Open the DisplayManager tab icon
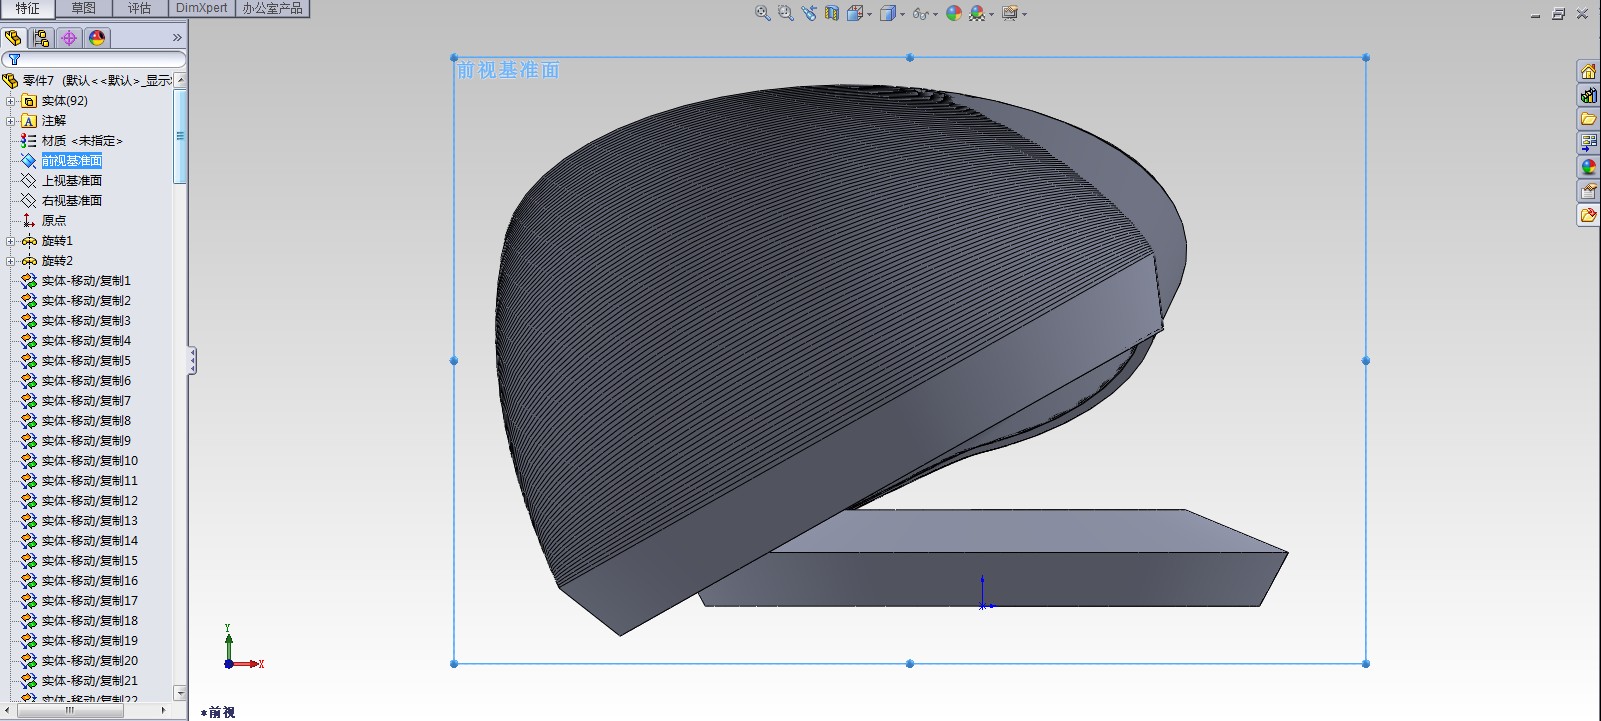The height and width of the screenshot is (721, 1601). 97,38
